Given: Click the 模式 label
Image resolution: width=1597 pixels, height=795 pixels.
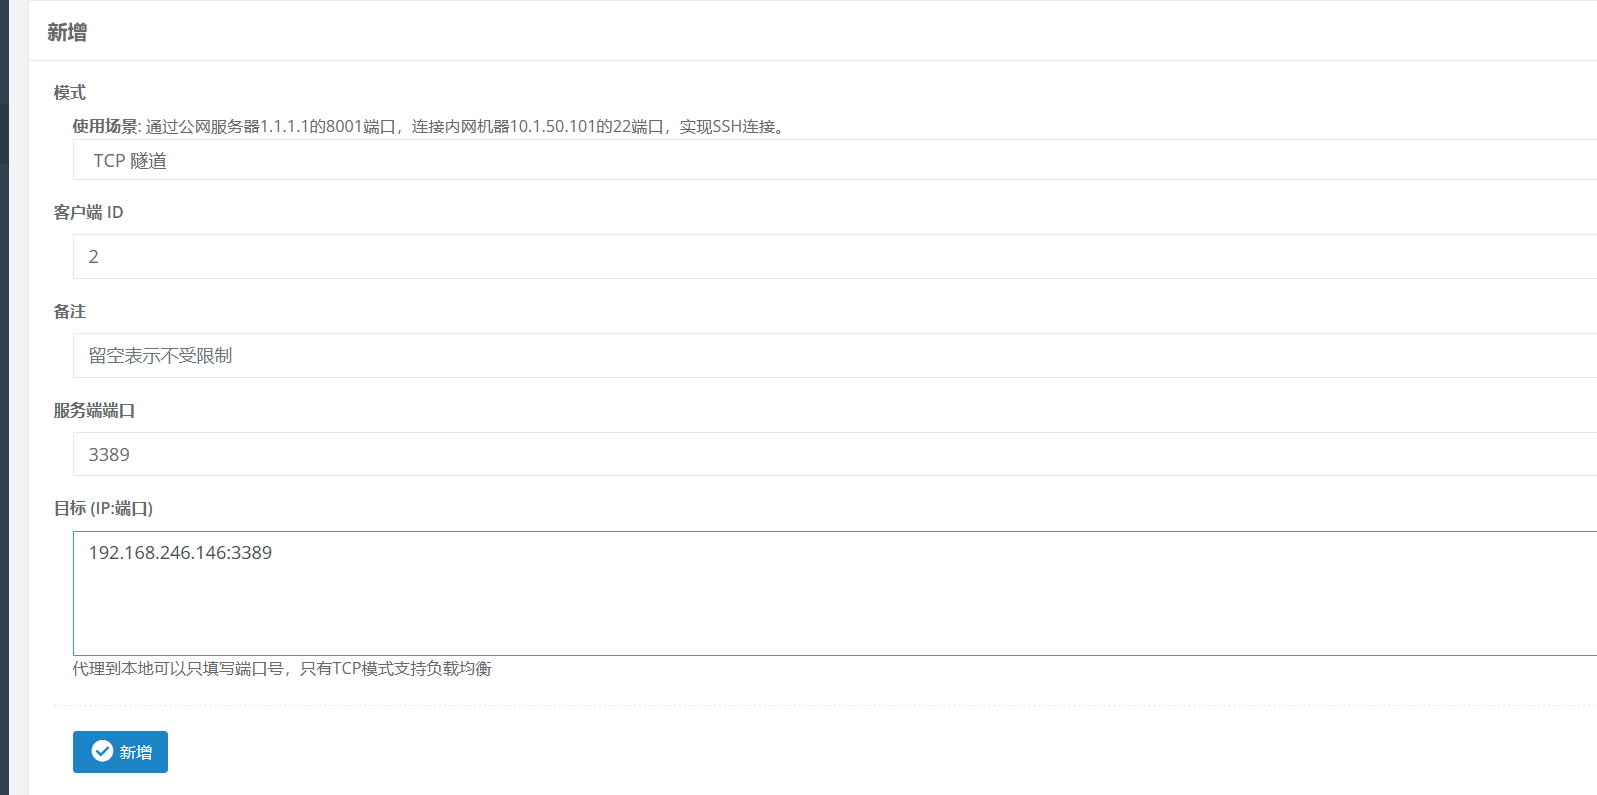Looking at the screenshot, I should (x=70, y=92).
